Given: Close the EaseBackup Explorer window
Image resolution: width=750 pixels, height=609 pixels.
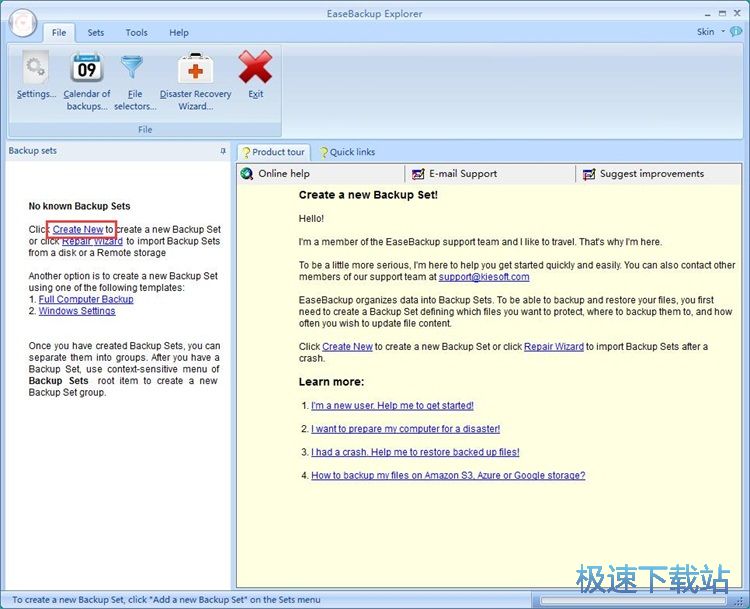Looking at the screenshot, I should 738,13.
